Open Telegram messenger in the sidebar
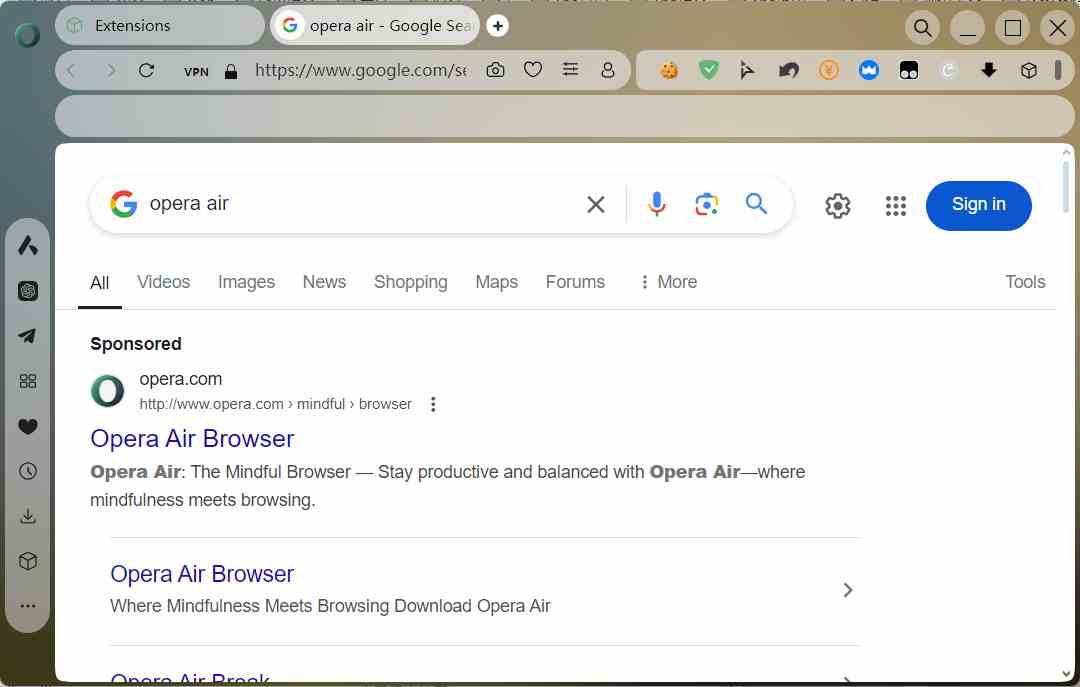 [28, 336]
